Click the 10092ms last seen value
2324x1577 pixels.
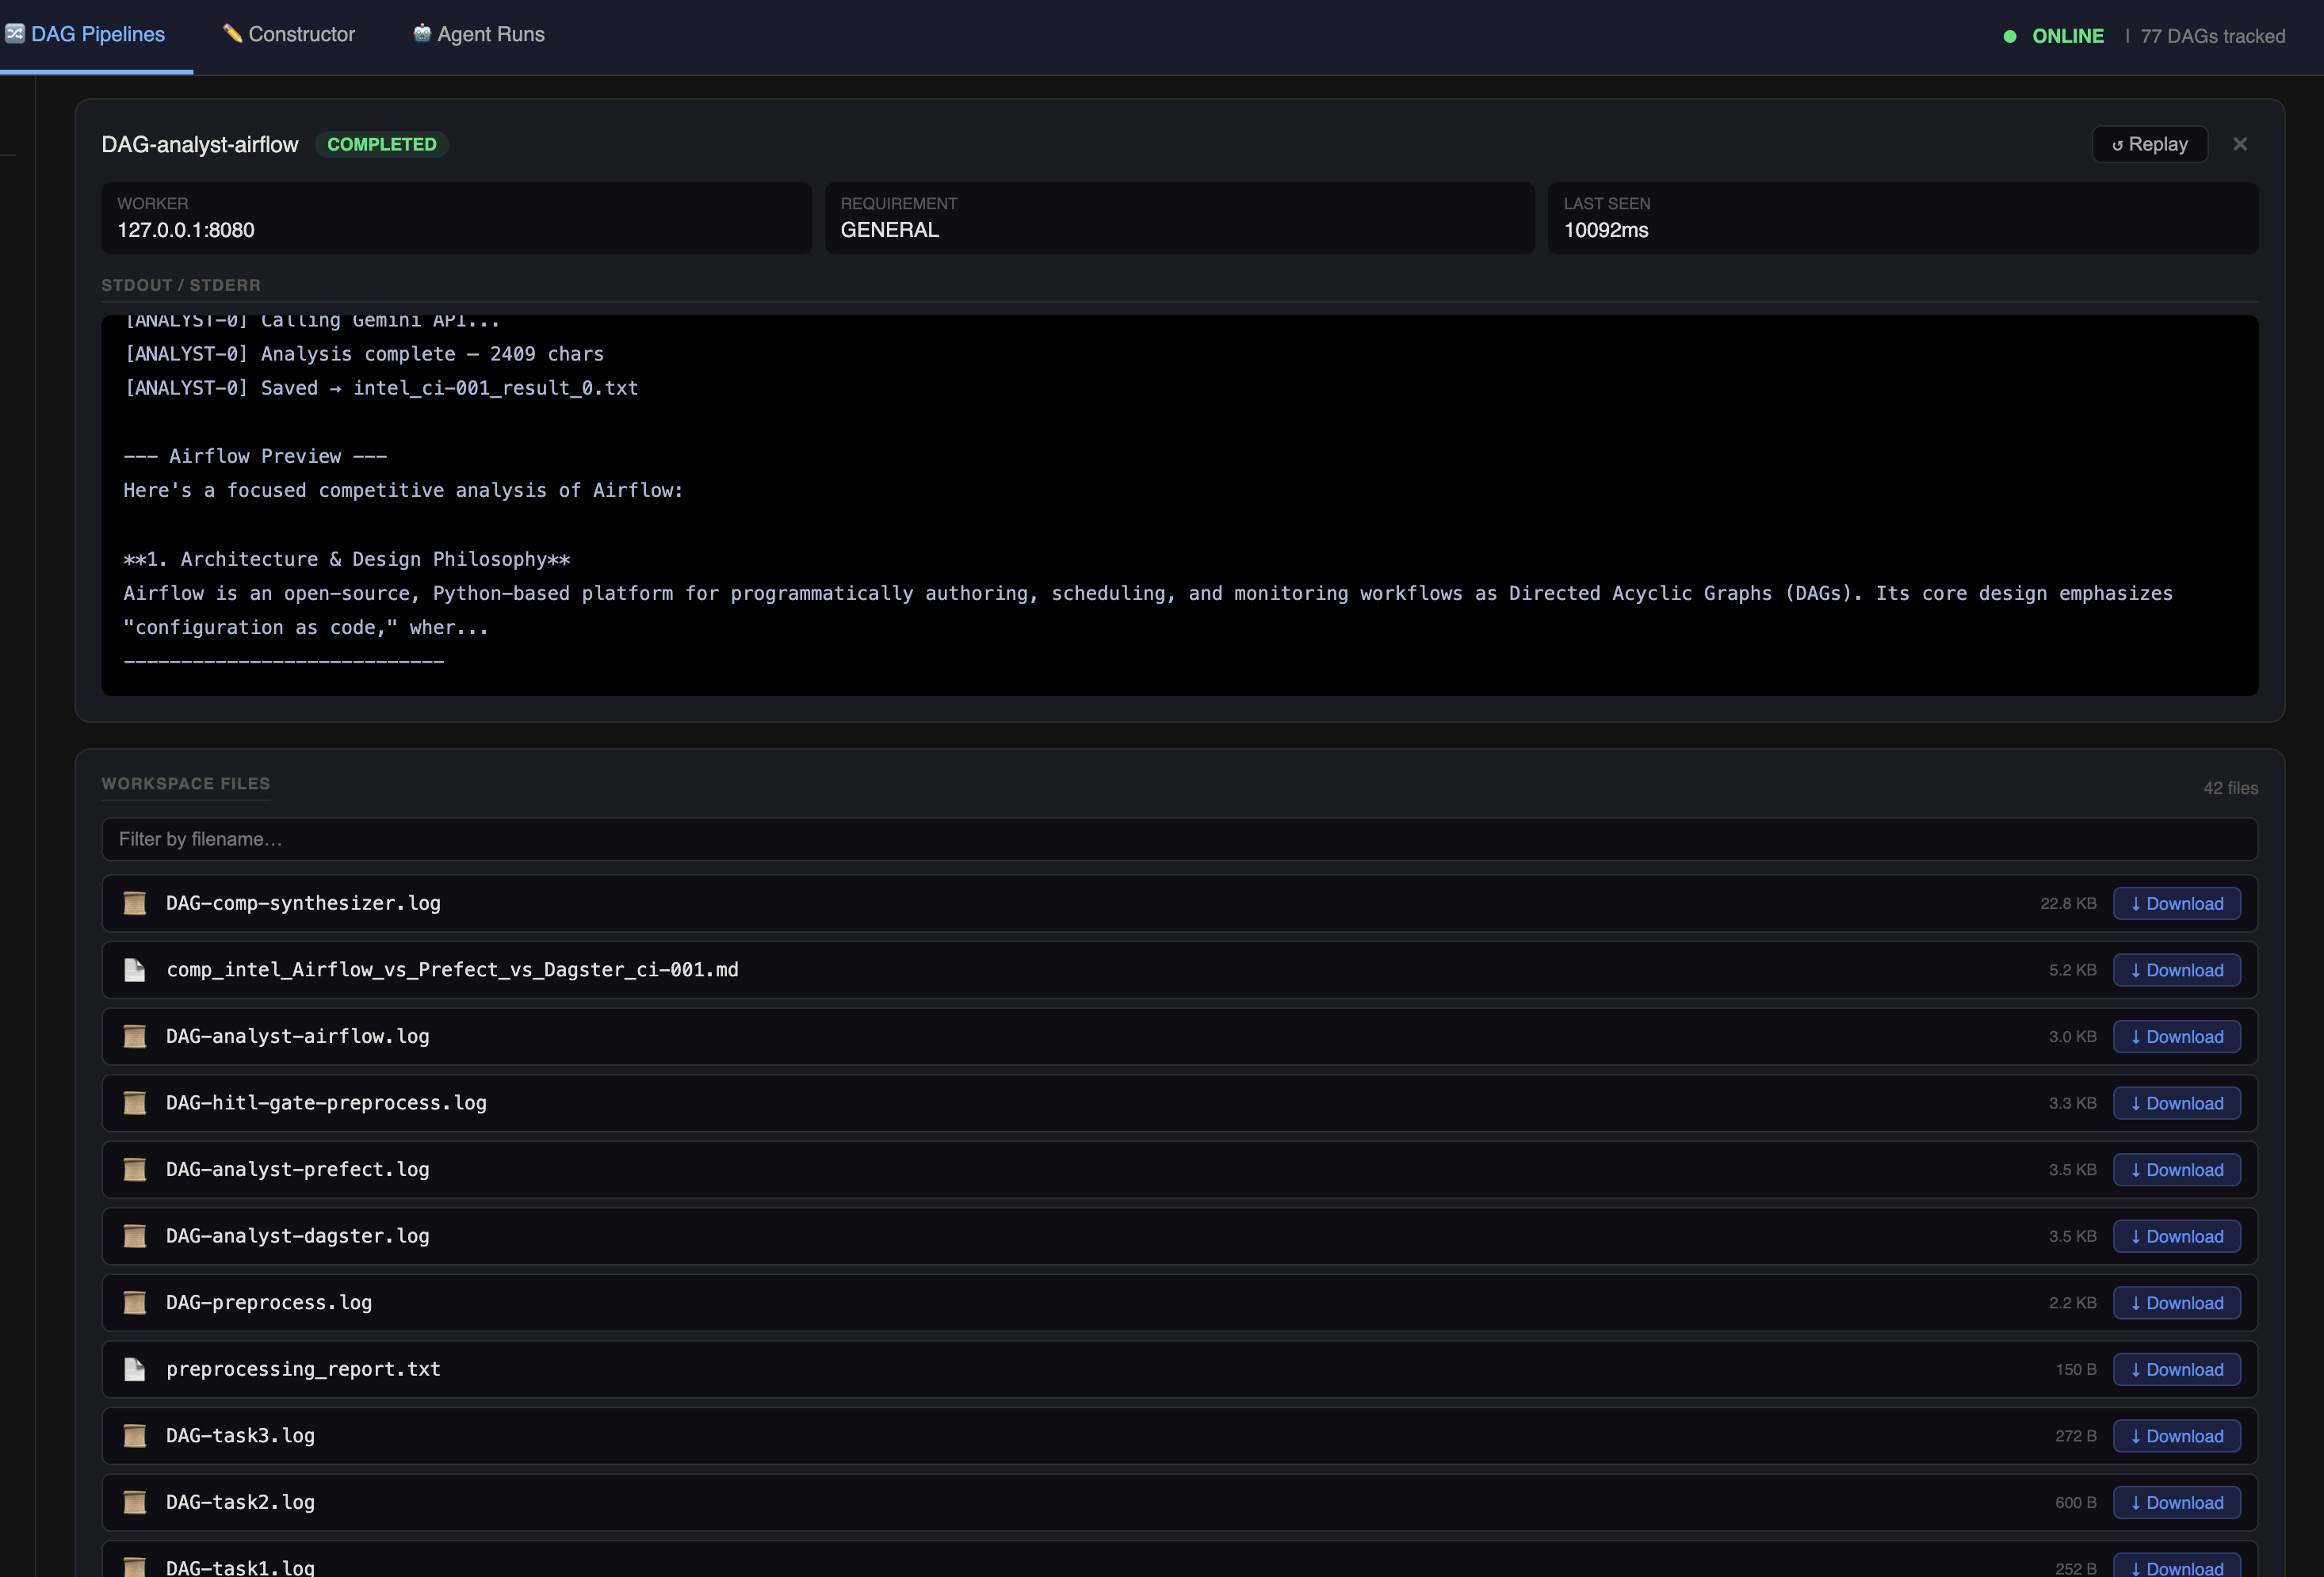click(x=1606, y=230)
